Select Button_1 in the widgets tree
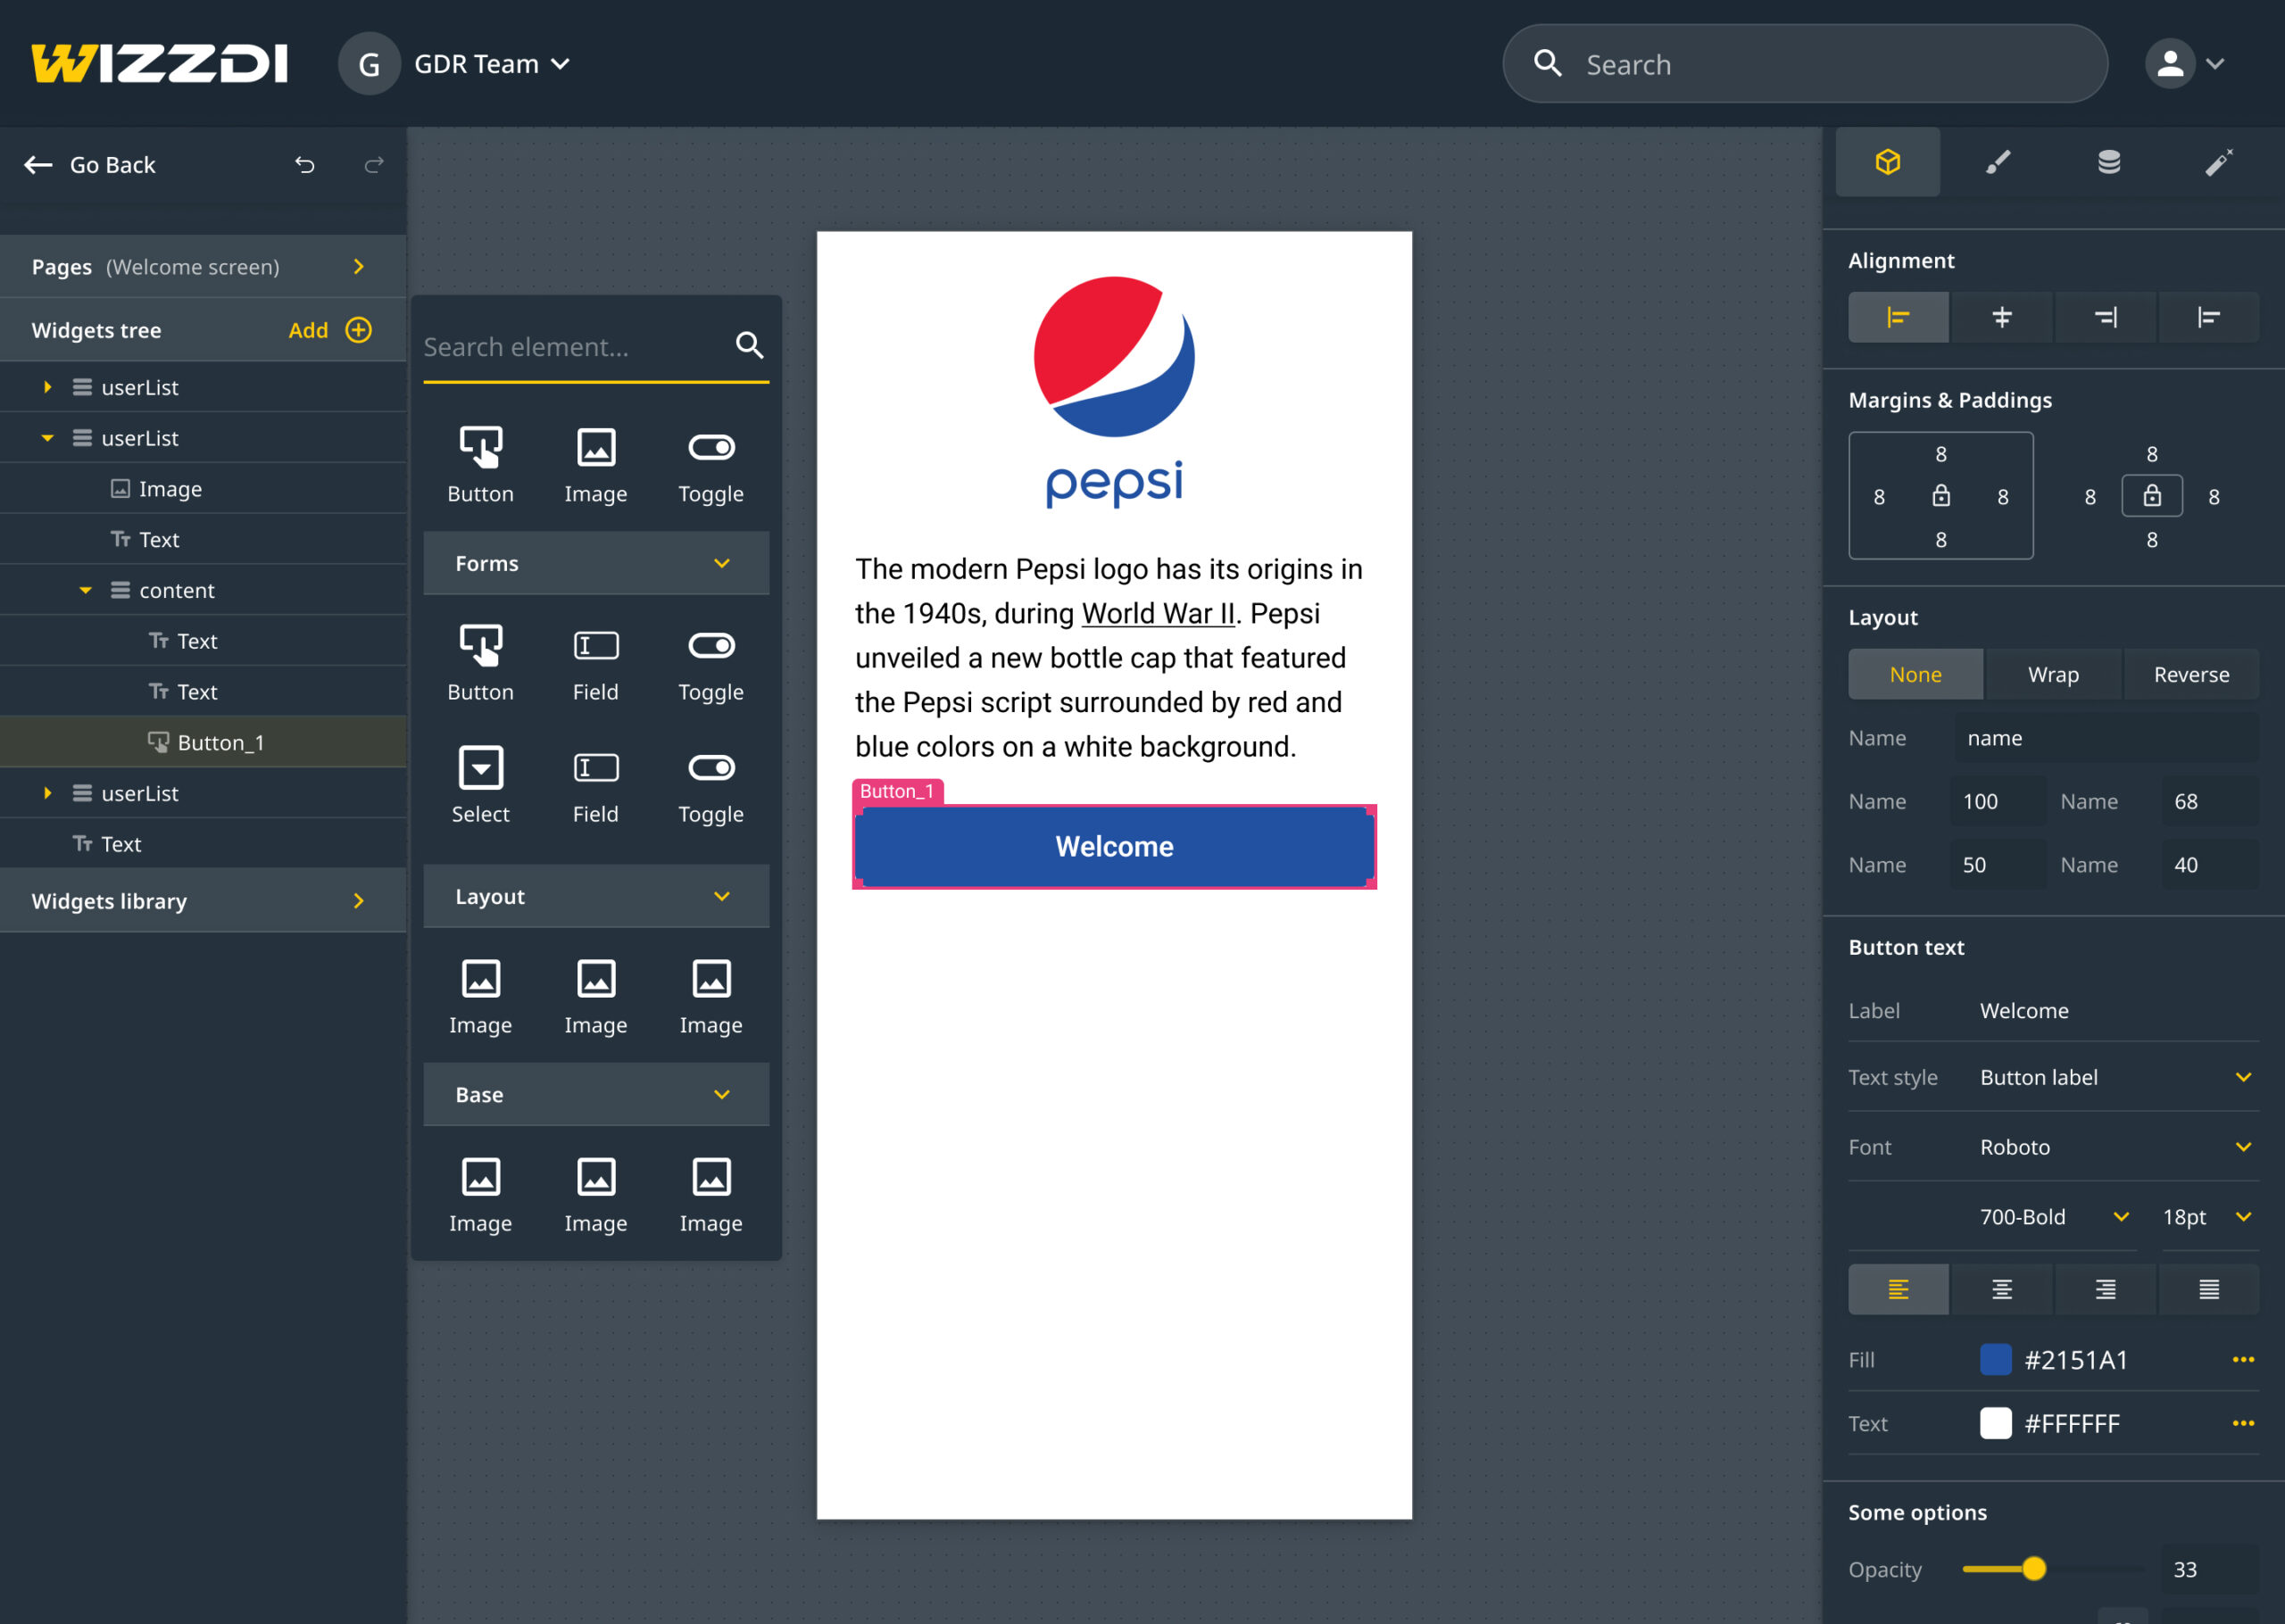The image size is (2285, 1624). (x=203, y=742)
